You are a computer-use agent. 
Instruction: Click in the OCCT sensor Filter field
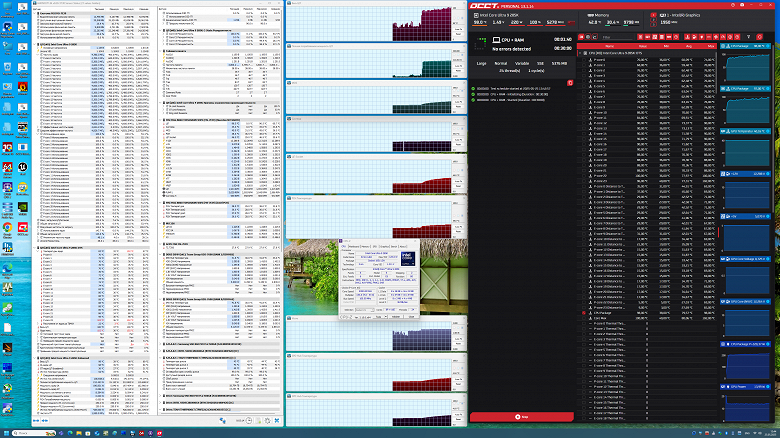point(617,37)
